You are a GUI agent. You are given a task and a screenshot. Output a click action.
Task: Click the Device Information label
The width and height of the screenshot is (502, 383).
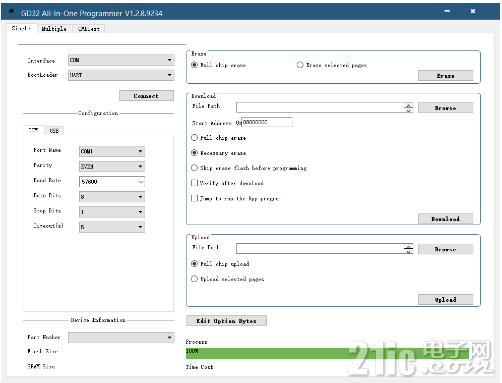pos(98,320)
